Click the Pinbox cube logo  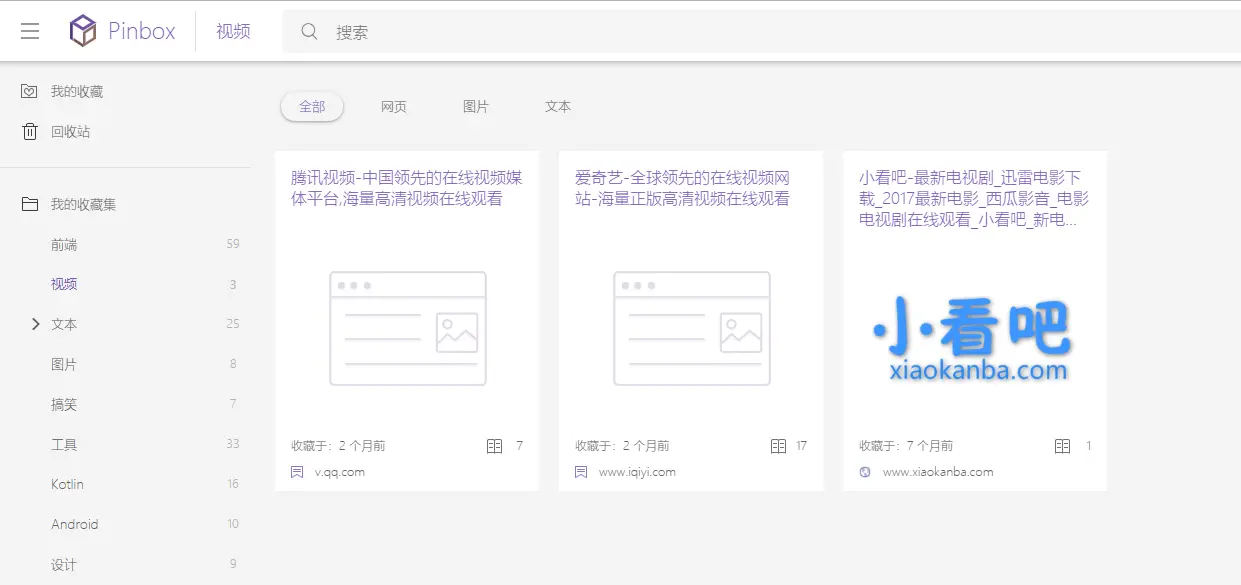click(82, 30)
